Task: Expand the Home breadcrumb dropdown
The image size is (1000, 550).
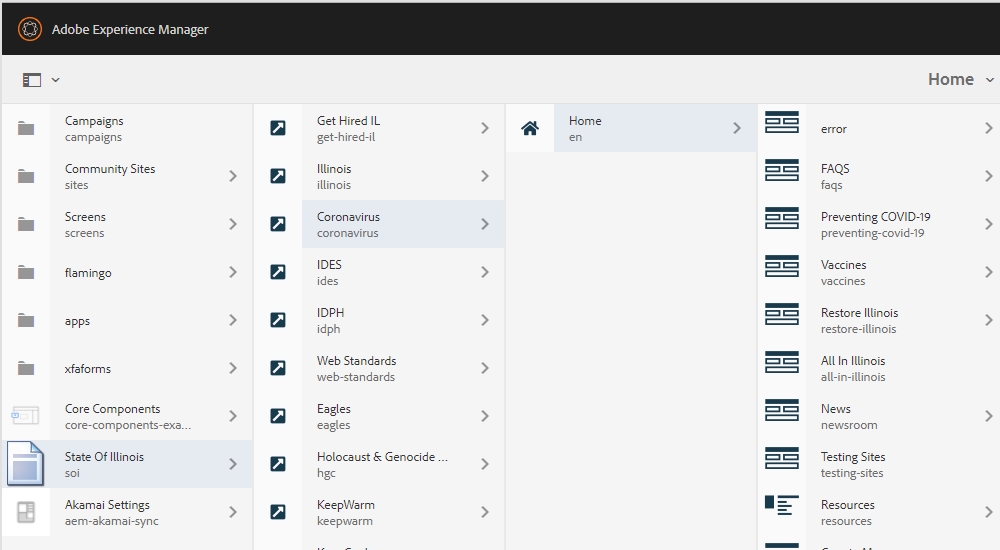Action: [989, 80]
